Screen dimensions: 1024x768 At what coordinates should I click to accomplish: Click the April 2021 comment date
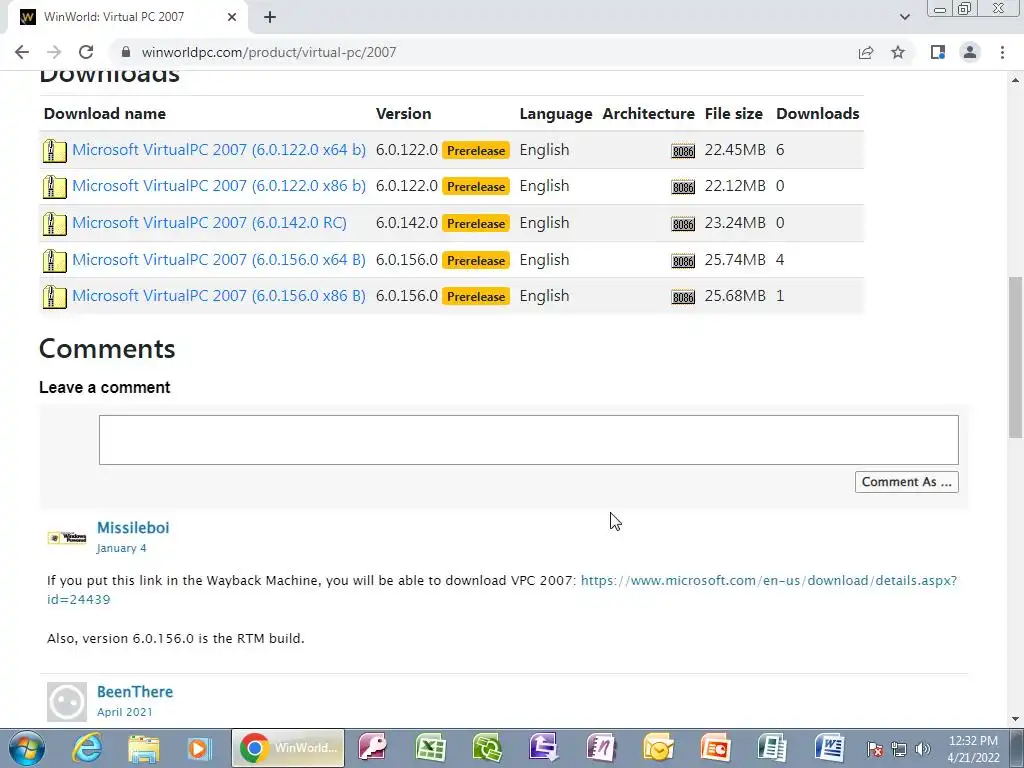pos(125,712)
